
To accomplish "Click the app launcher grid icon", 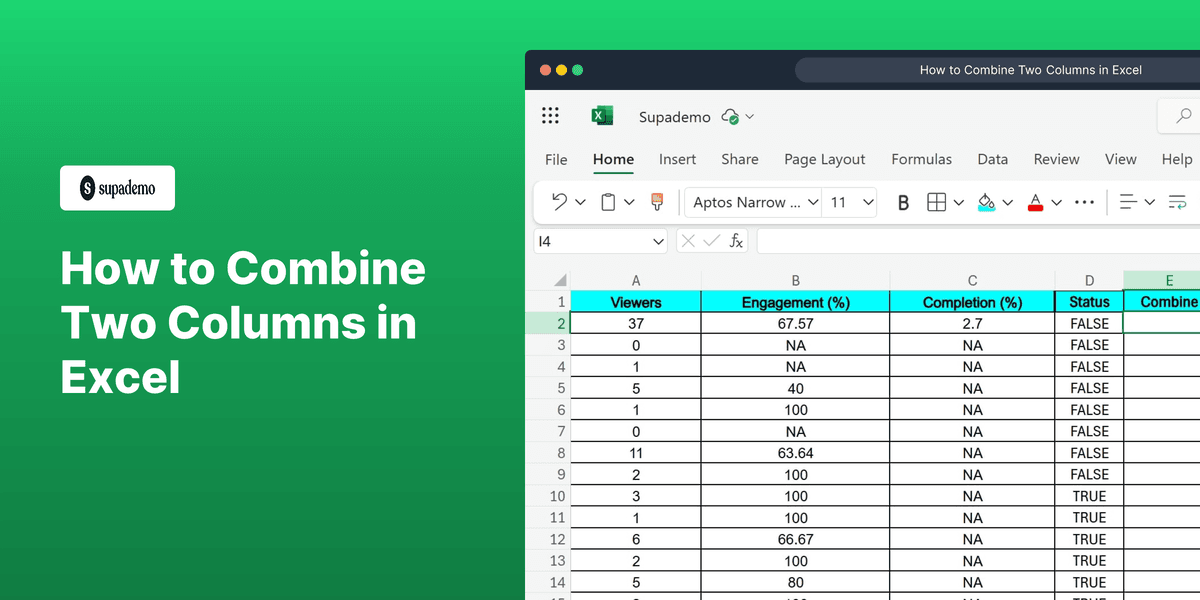I will click(550, 115).
